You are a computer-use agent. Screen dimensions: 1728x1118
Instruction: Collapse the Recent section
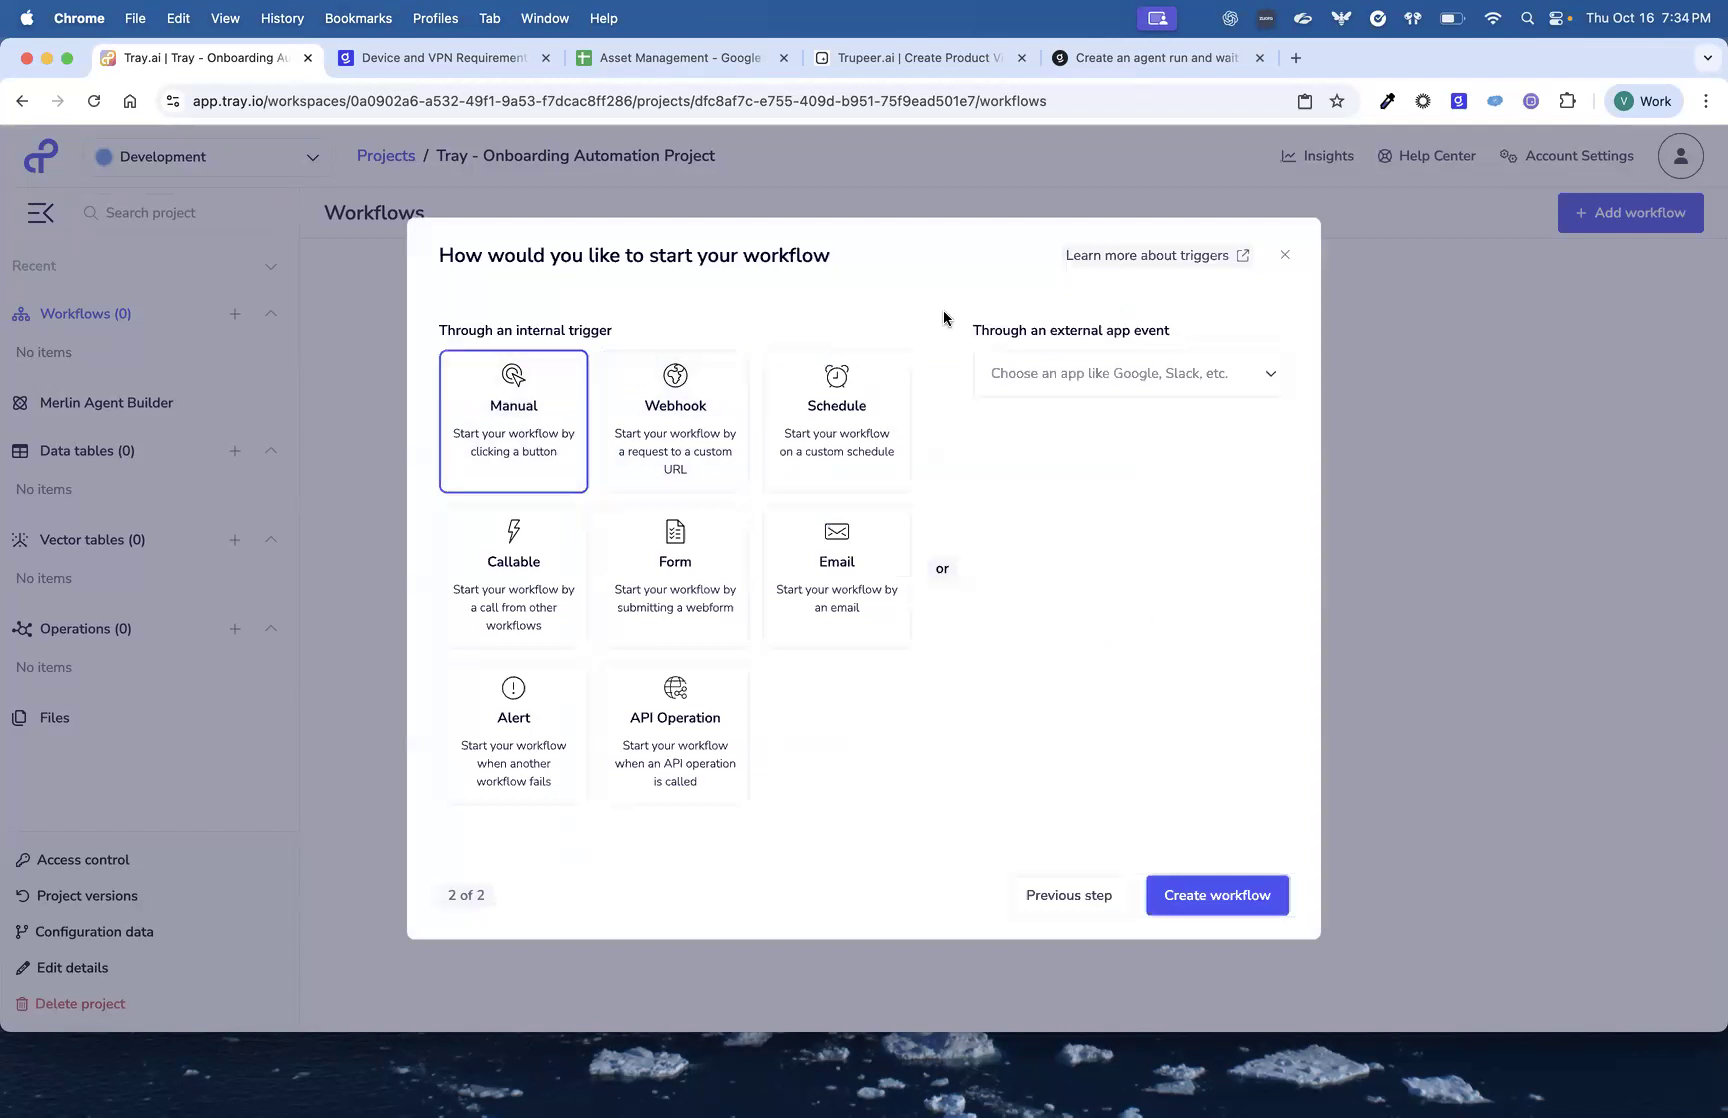pos(270,266)
